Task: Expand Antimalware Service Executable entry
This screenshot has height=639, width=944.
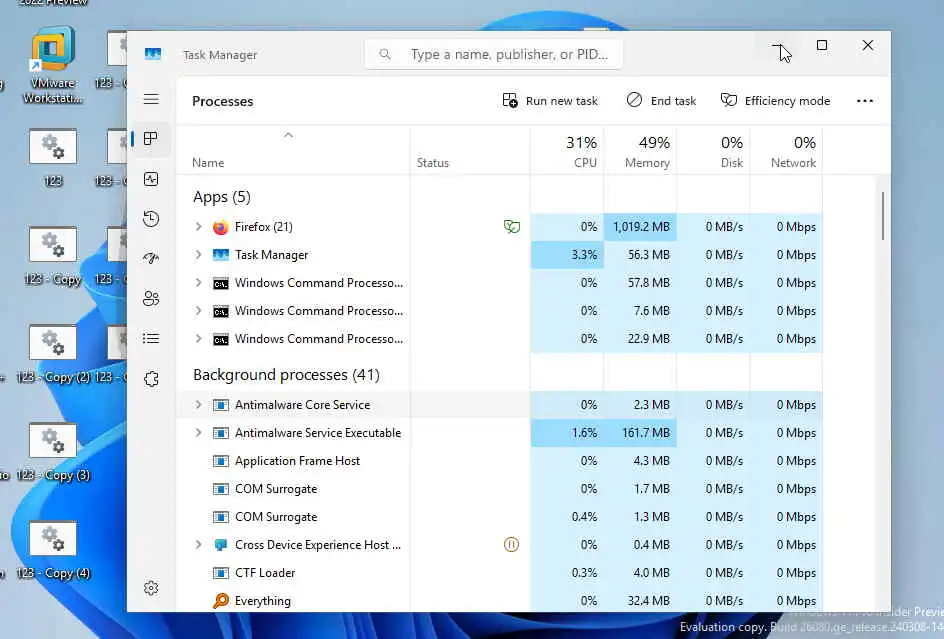Action: [198, 432]
